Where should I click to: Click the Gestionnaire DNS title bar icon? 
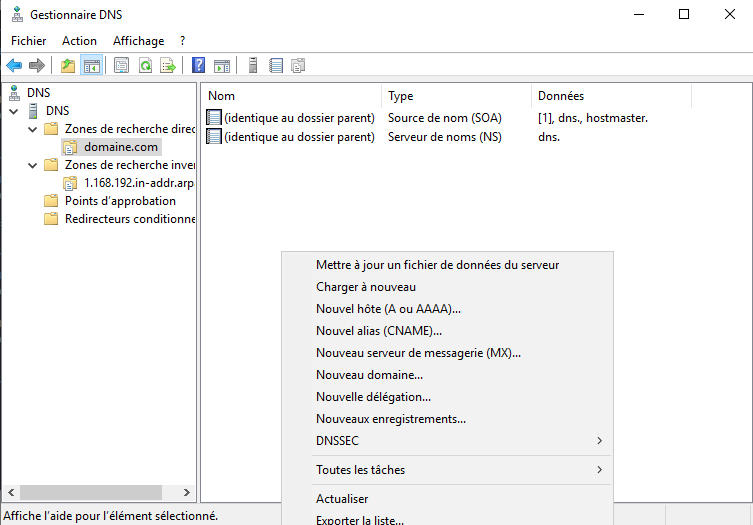coord(17,14)
